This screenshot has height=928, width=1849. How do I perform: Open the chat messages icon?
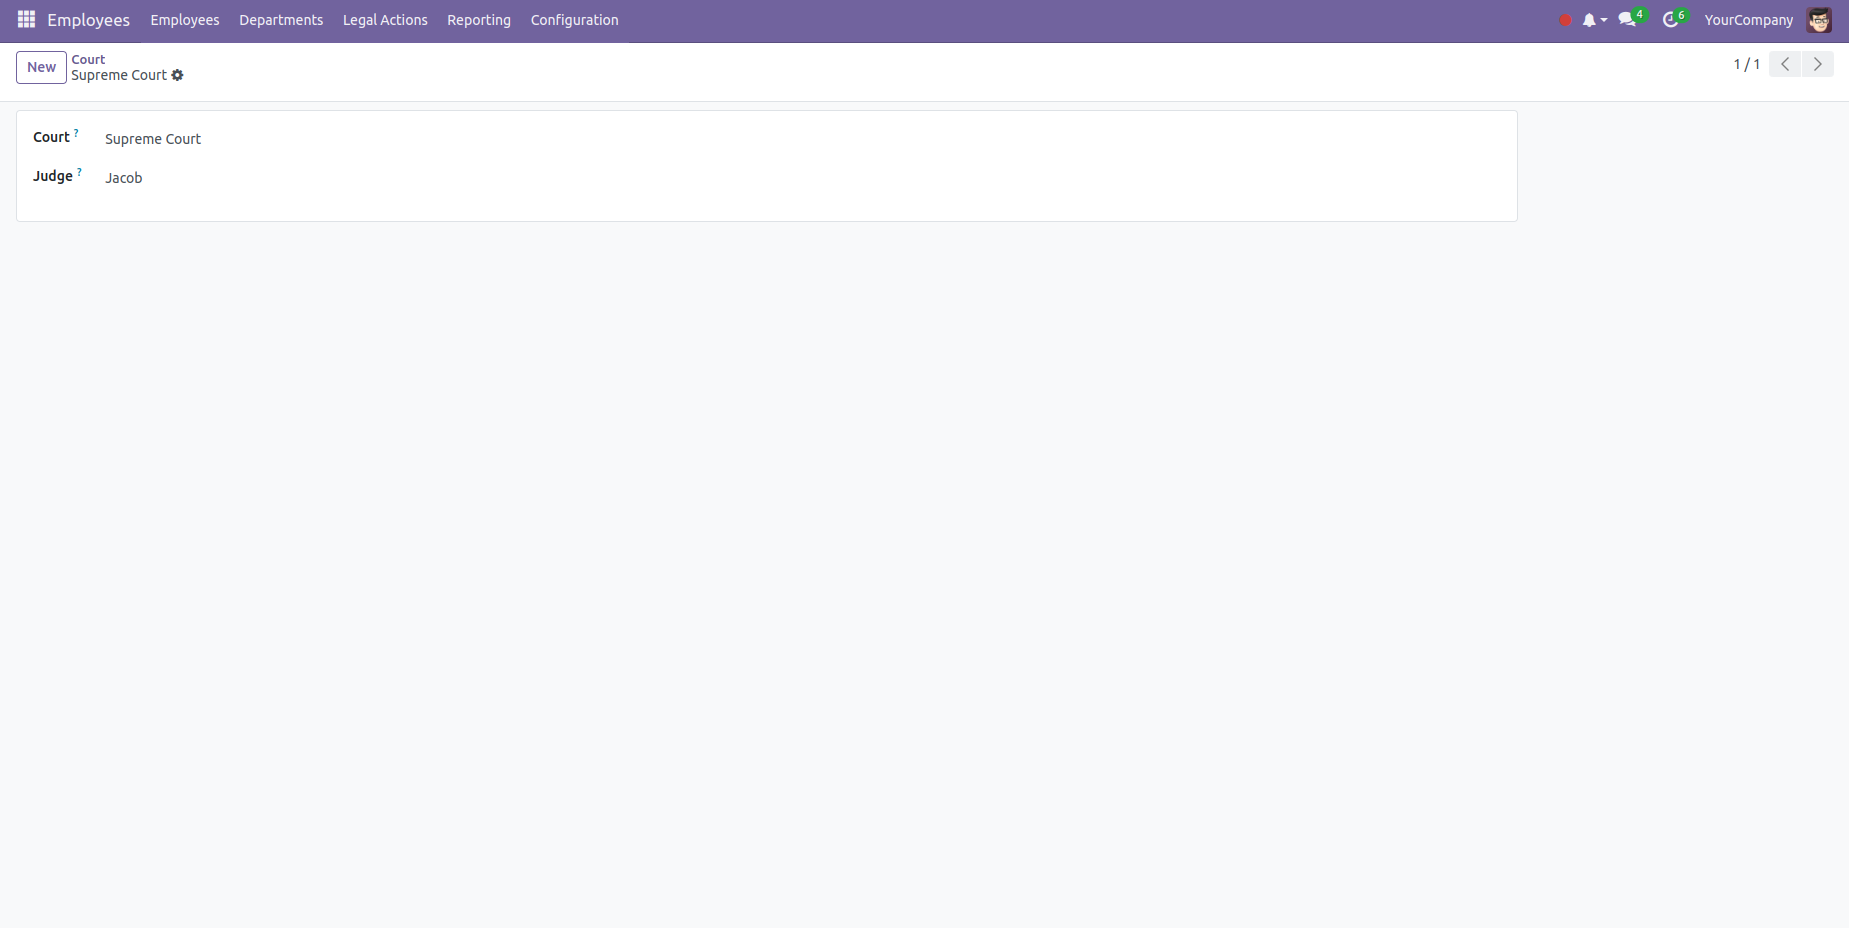(1628, 20)
